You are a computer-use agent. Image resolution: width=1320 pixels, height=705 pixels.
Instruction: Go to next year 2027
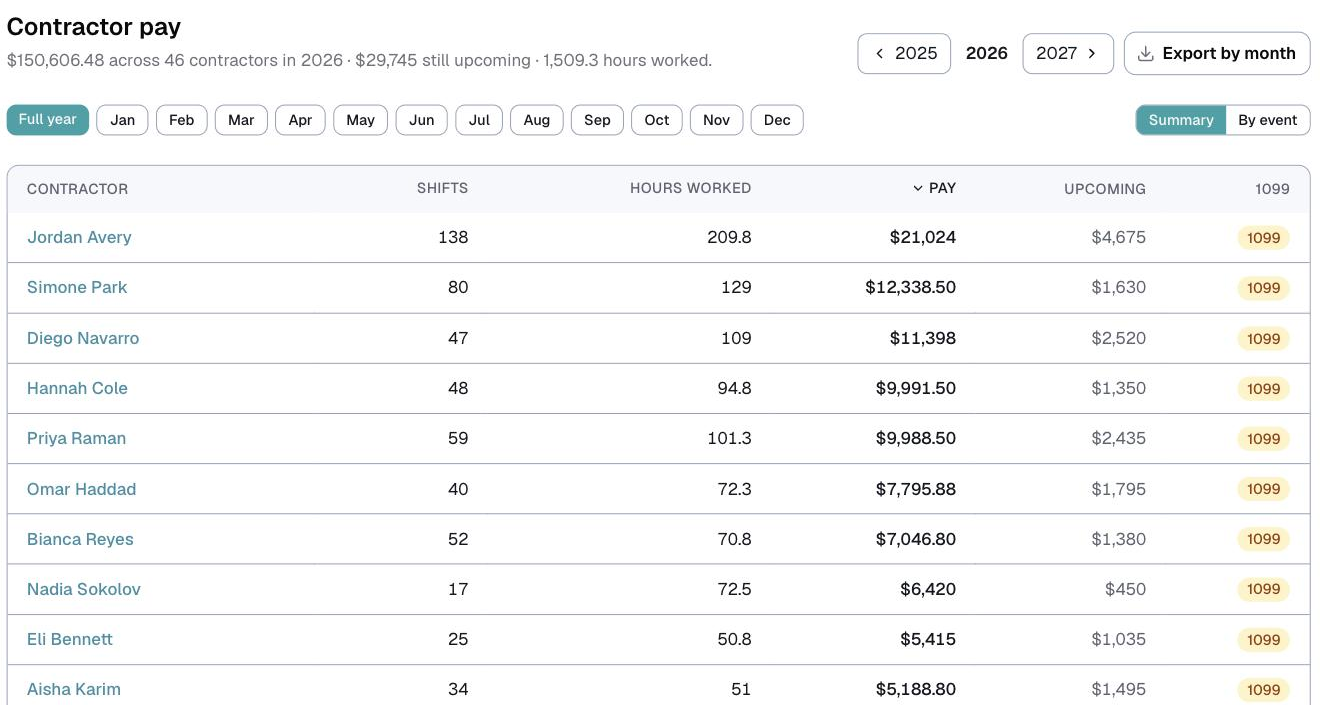coord(1068,54)
